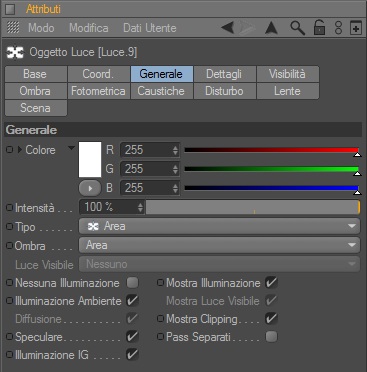This screenshot has height=372, width=367.
Task: Open the Fotometrica tab
Action: click(x=98, y=91)
